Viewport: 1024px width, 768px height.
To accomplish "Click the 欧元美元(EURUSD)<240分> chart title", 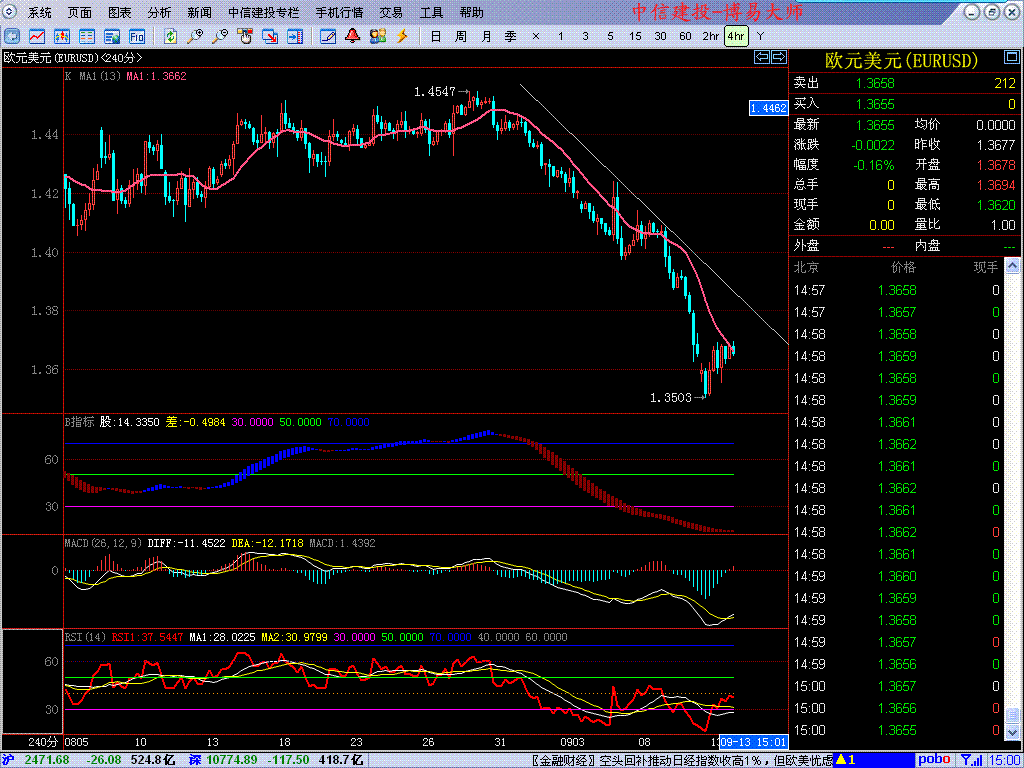I will 73,57.
